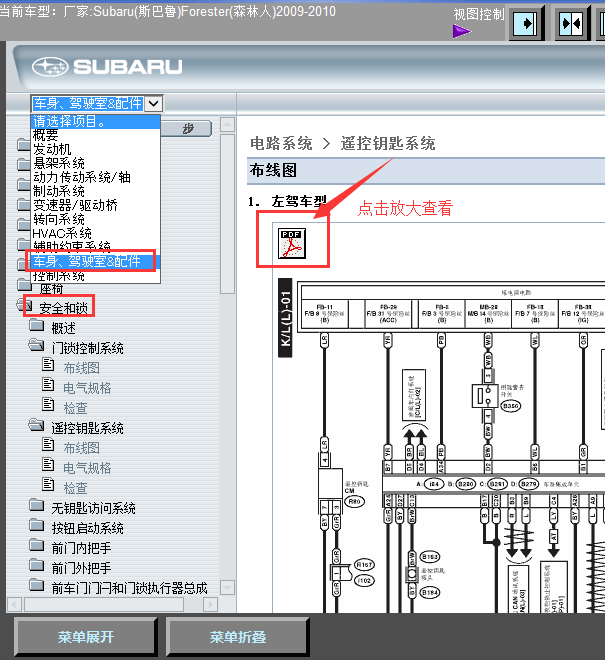Image resolution: width=605 pixels, height=660 pixels.
Task: Click the 左驾车型 heading
Action: (x=299, y=202)
